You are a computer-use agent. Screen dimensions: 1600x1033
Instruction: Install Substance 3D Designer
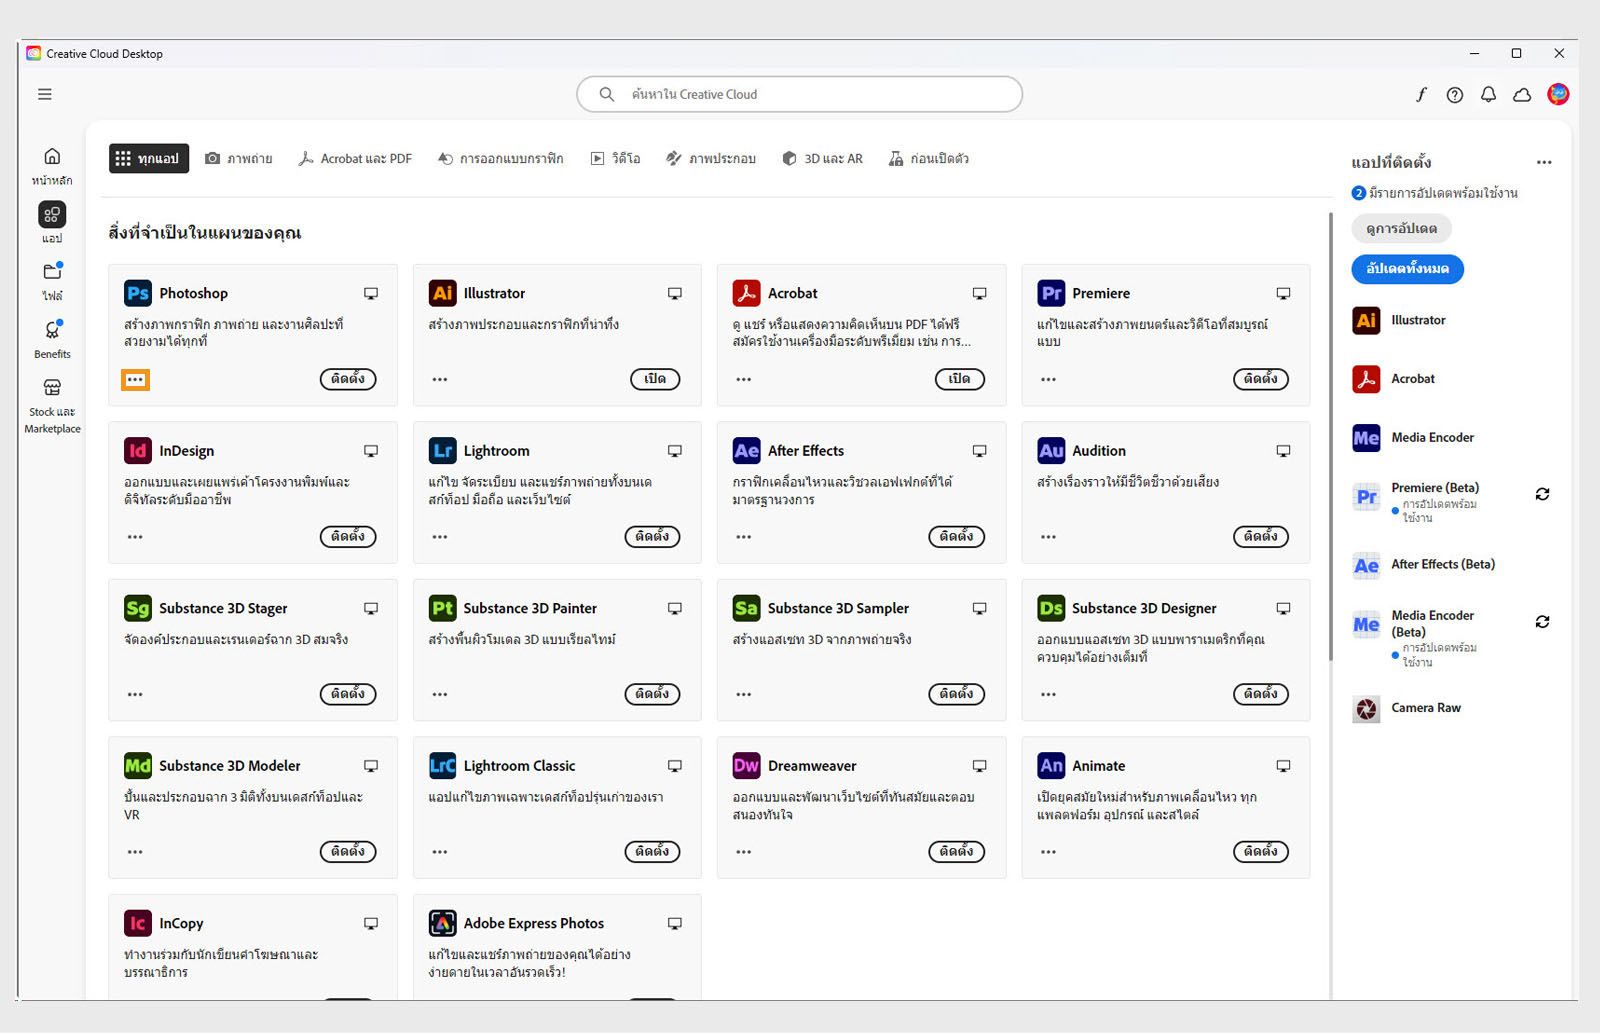coord(1261,694)
